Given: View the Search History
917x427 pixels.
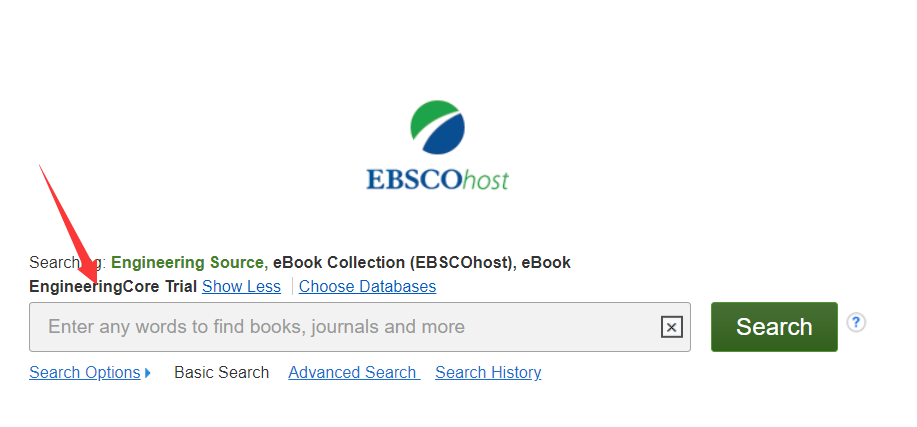Looking at the screenshot, I should point(488,373).
